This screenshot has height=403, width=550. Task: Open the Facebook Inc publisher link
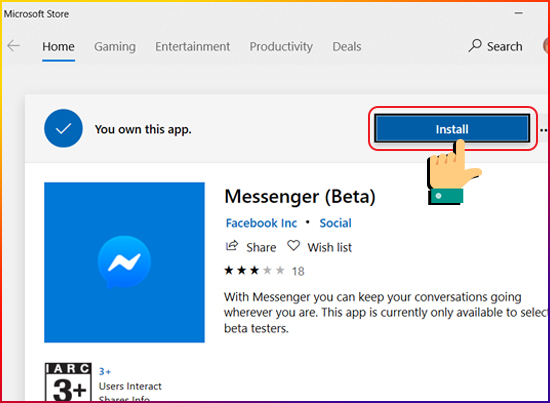click(261, 223)
